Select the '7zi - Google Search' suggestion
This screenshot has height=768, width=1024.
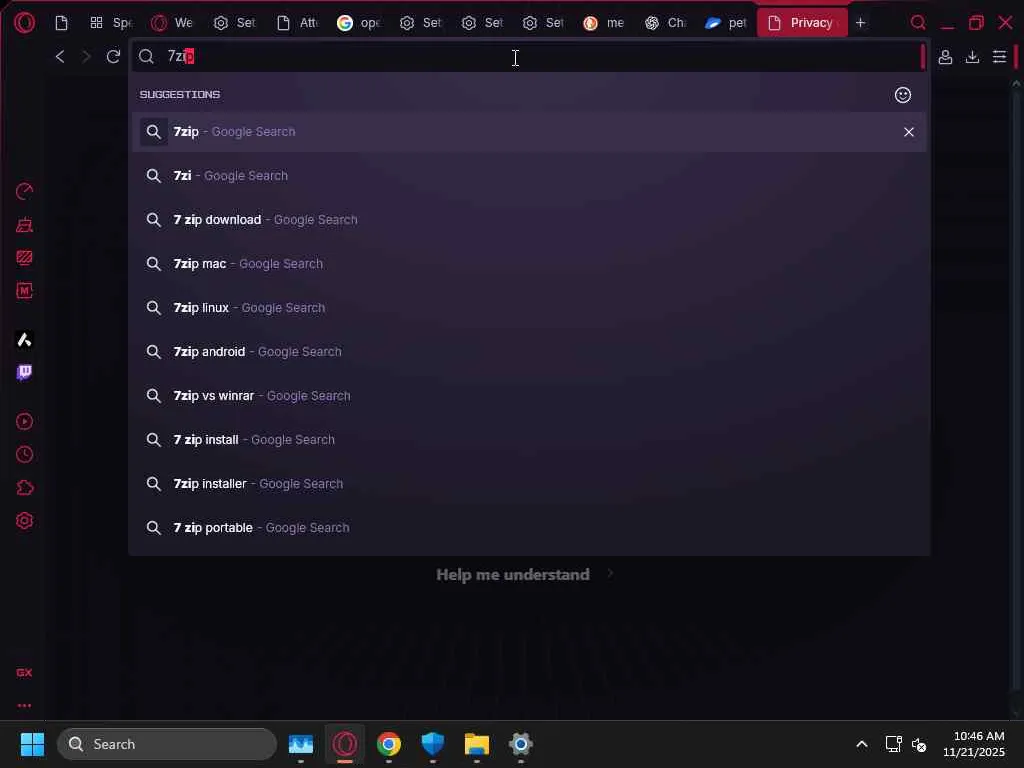click(529, 176)
